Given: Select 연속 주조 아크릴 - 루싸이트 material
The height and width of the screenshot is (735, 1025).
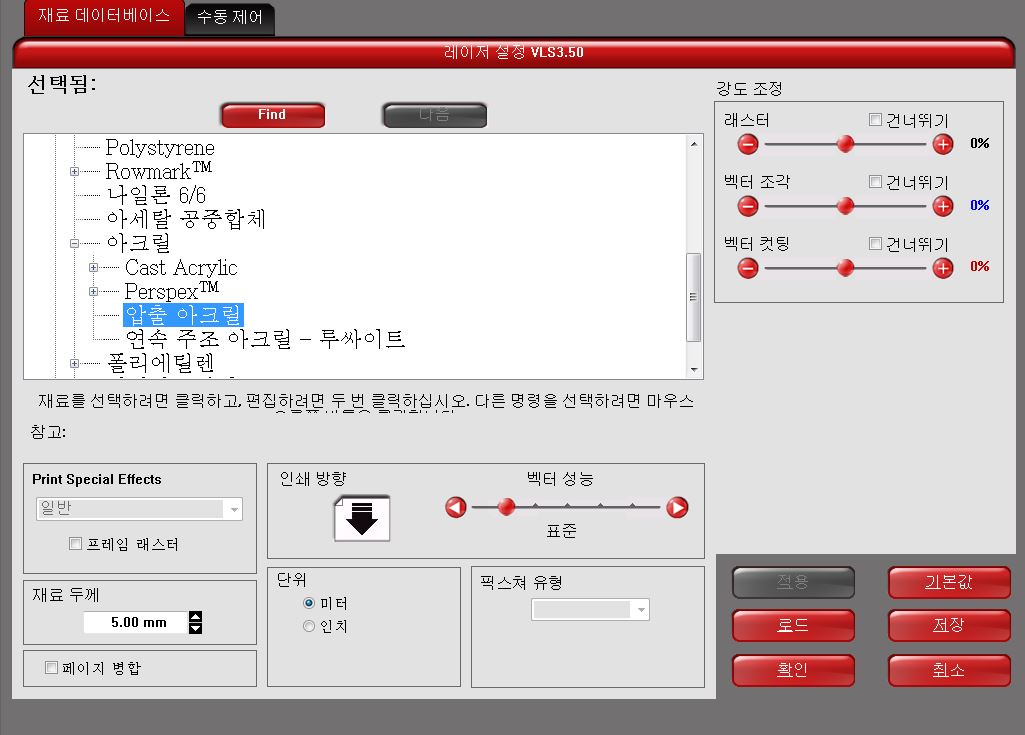Looking at the screenshot, I should point(265,339).
